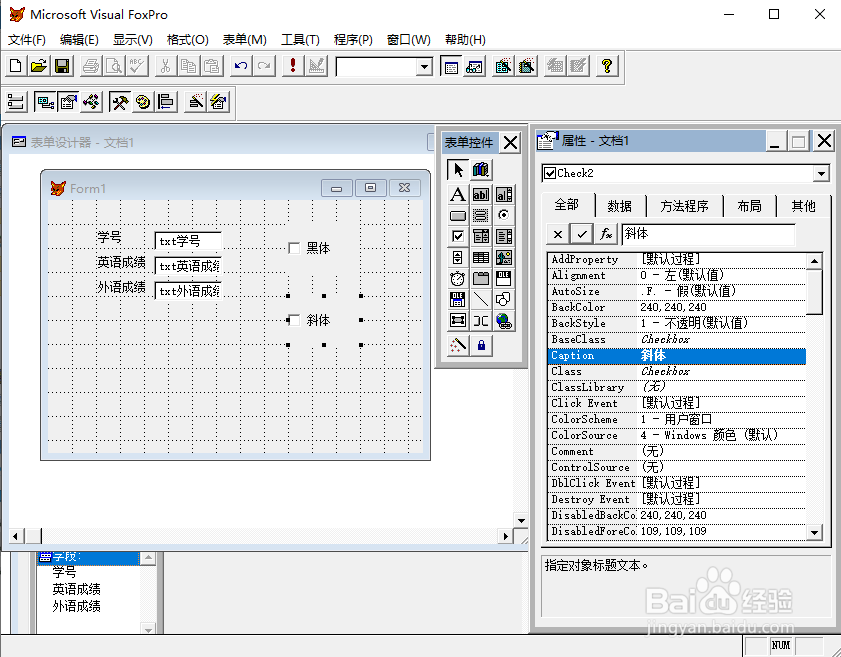
Task: Select 英语成绩 field in data environment list
Action: 76,589
